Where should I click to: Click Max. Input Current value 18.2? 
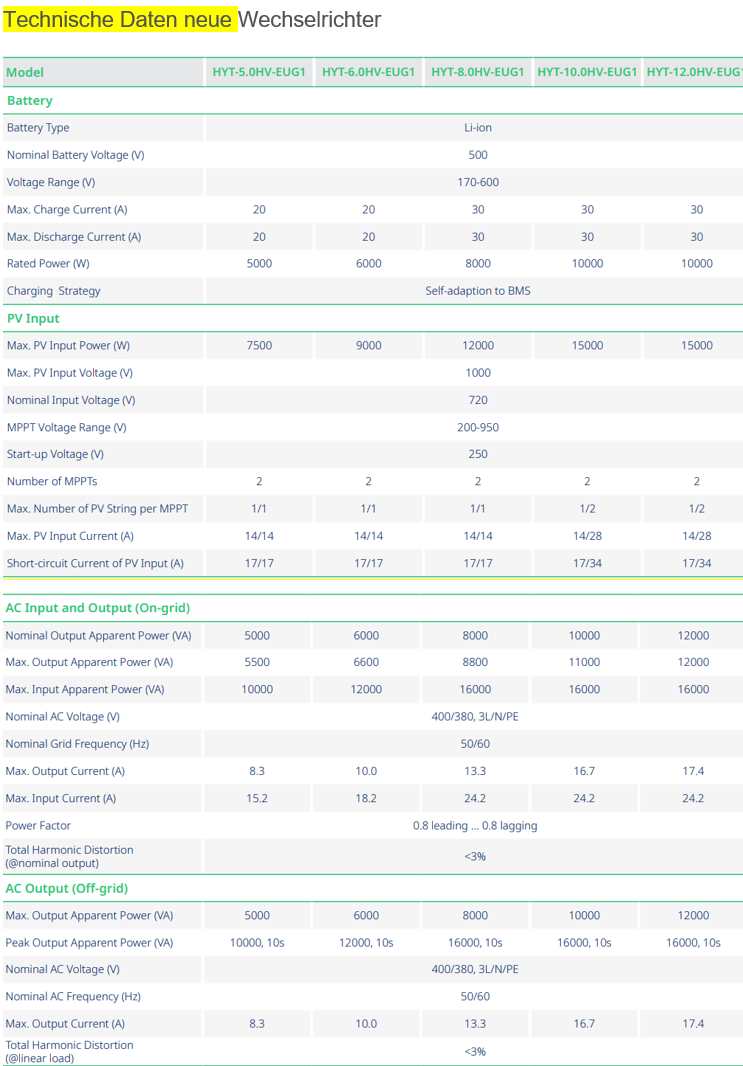366,798
